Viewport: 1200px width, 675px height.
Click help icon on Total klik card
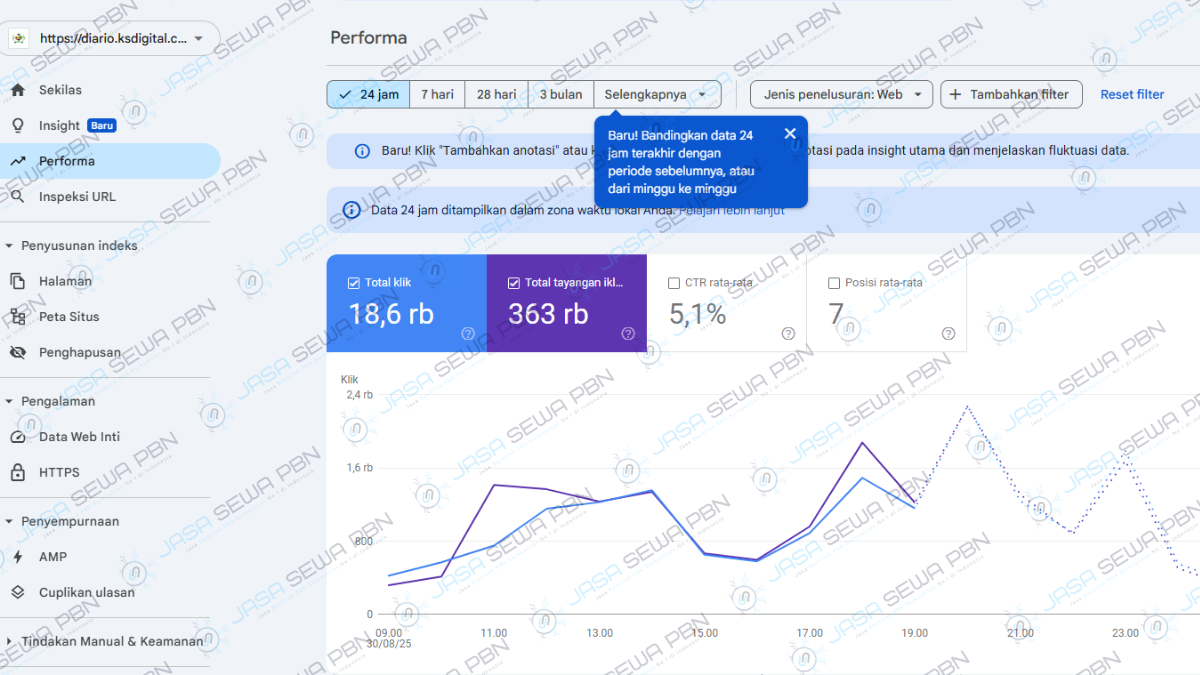coord(468,334)
